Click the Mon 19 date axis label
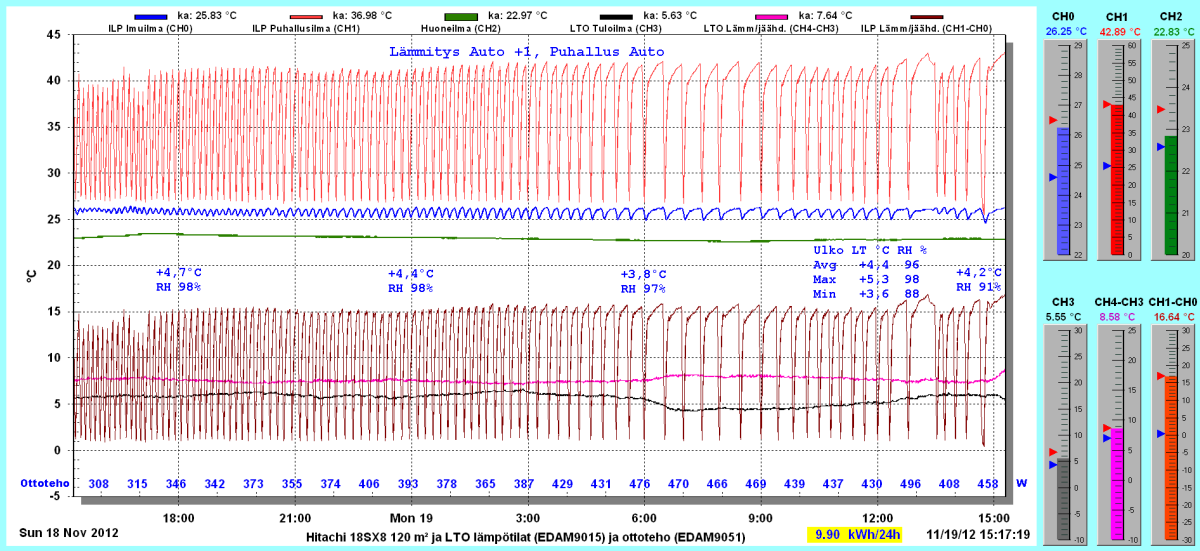The width and height of the screenshot is (1200, 551). coord(411,518)
